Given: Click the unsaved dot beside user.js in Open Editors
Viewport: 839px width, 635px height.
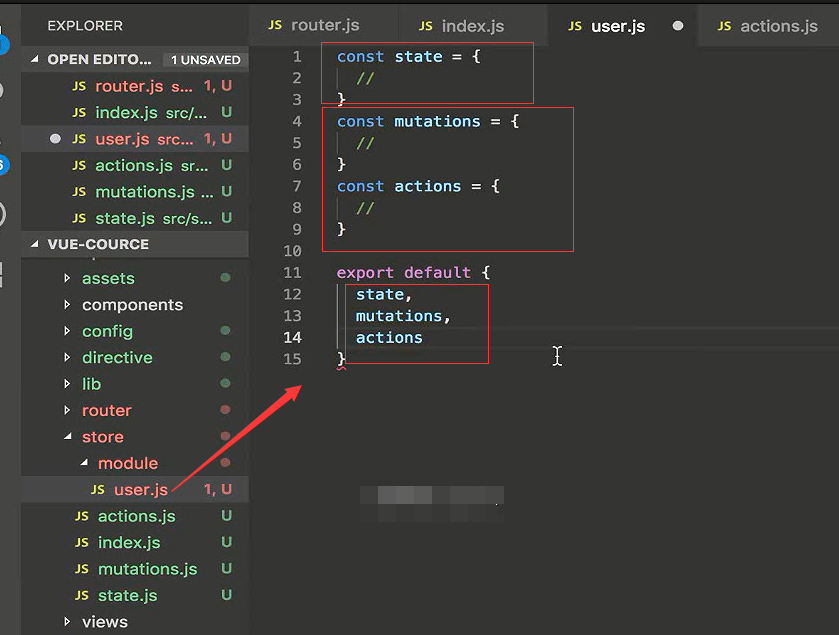Looking at the screenshot, I should (x=55, y=139).
